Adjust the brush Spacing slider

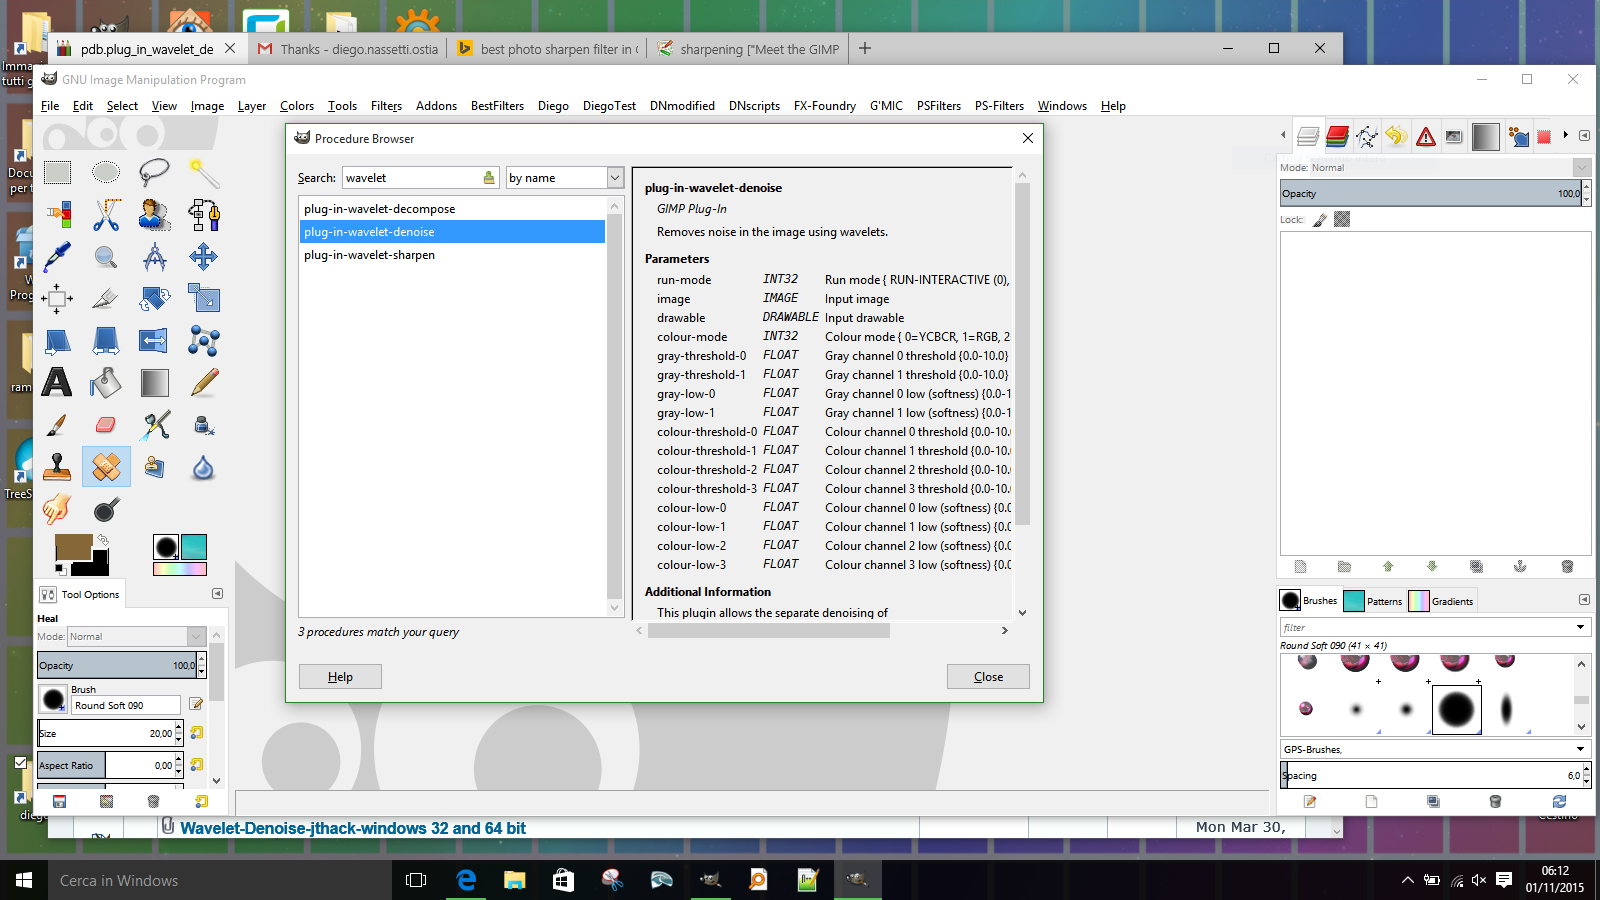[1431, 775]
